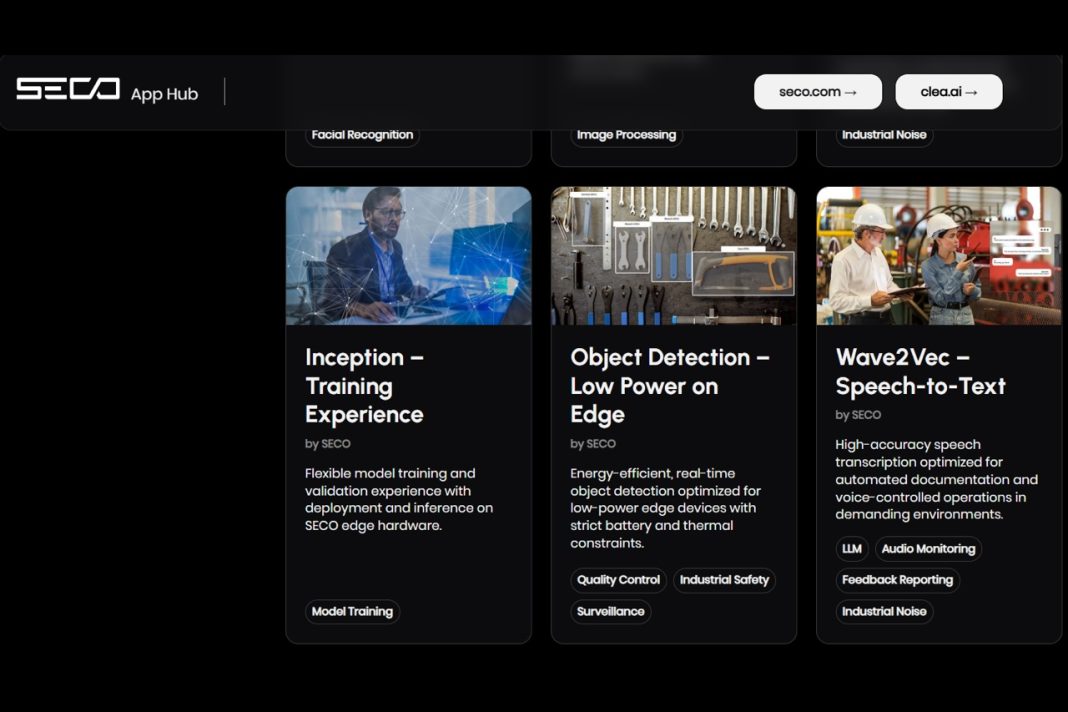The height and width of the screenshot is (712, 1068).
Task: Open the seco.com link
Action: pos(818,91)
